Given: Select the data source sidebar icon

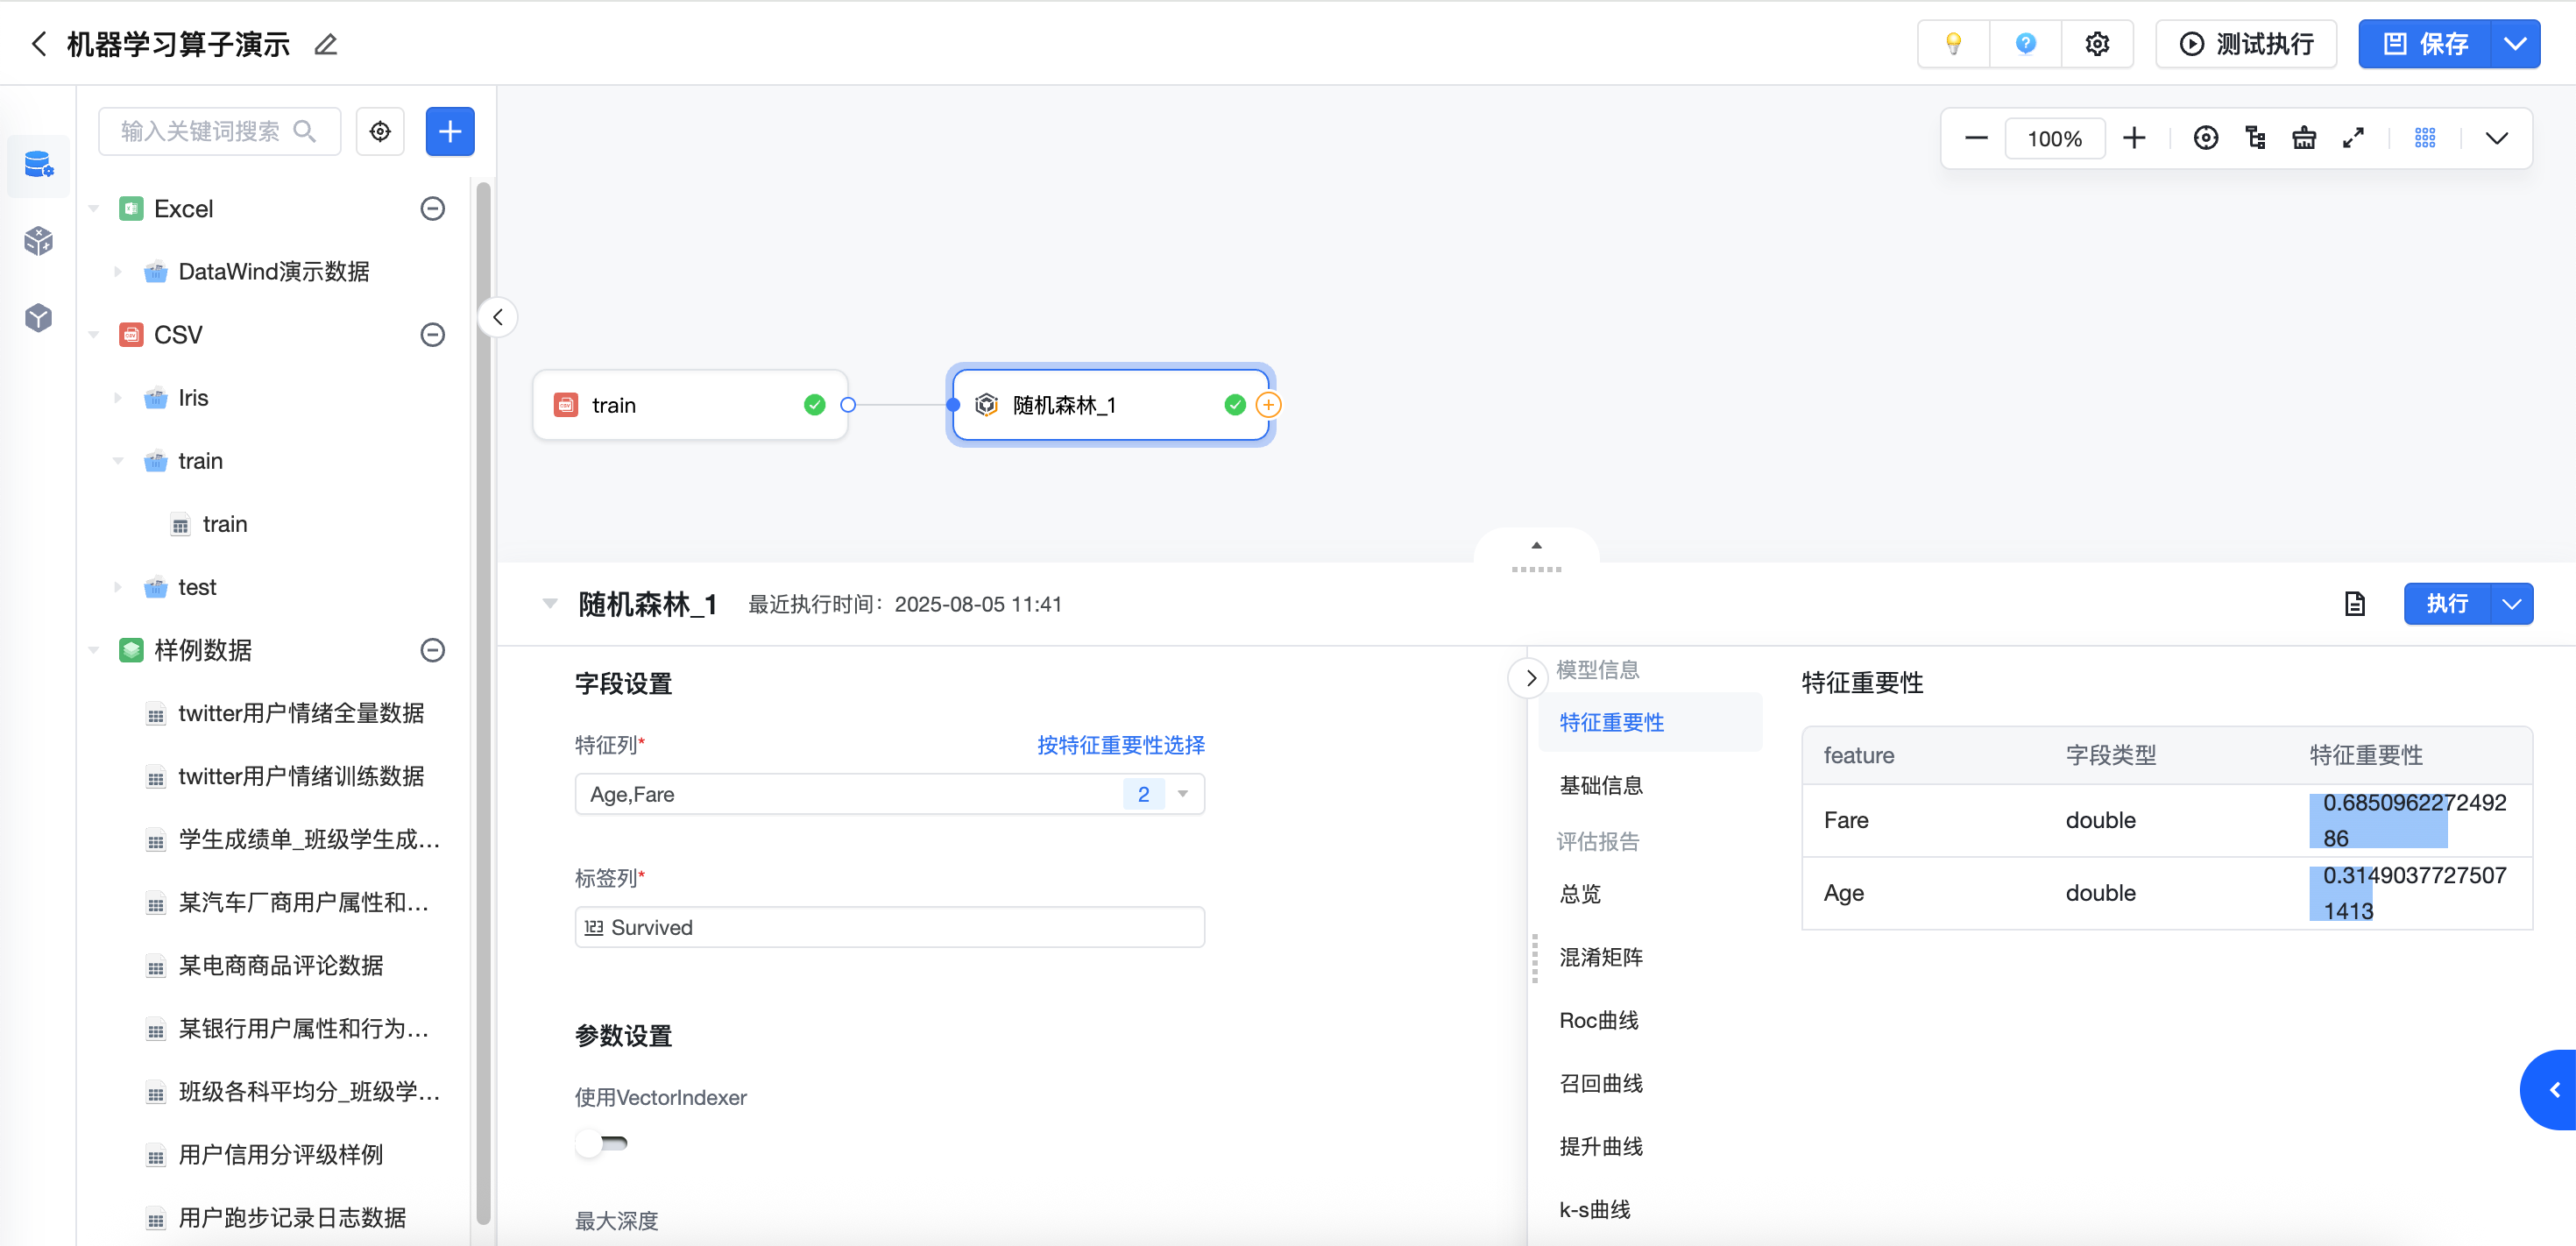Looking at the screenshot, I should point(39,164).
